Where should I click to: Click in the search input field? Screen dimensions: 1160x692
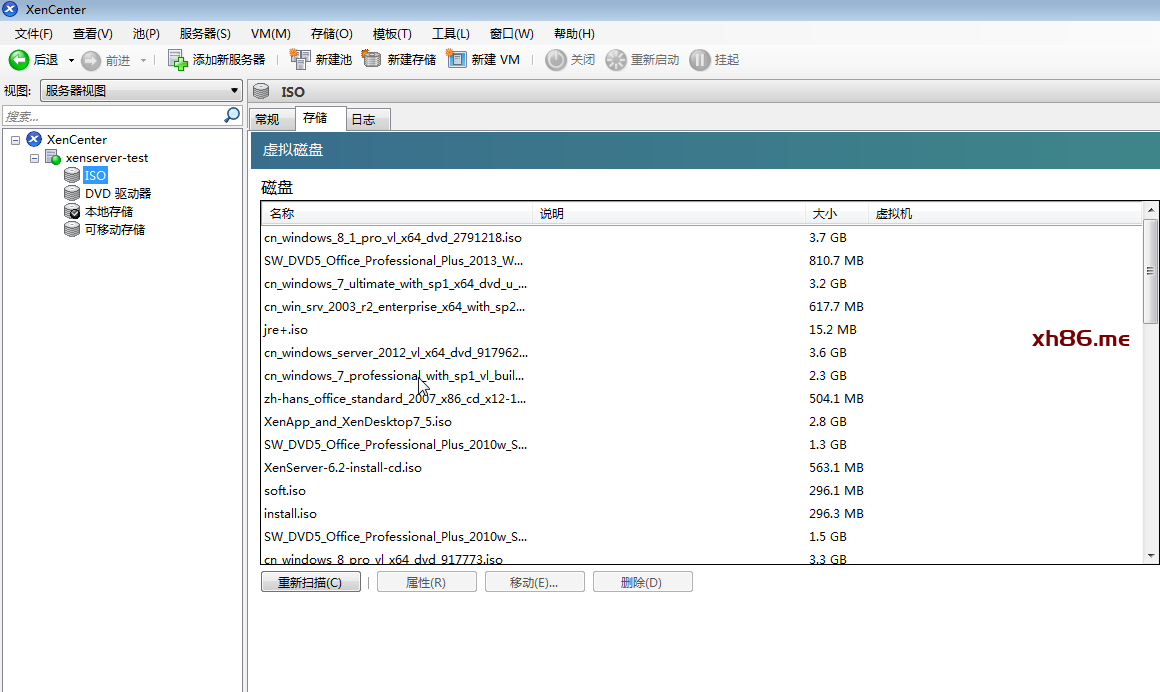point(112,116)
